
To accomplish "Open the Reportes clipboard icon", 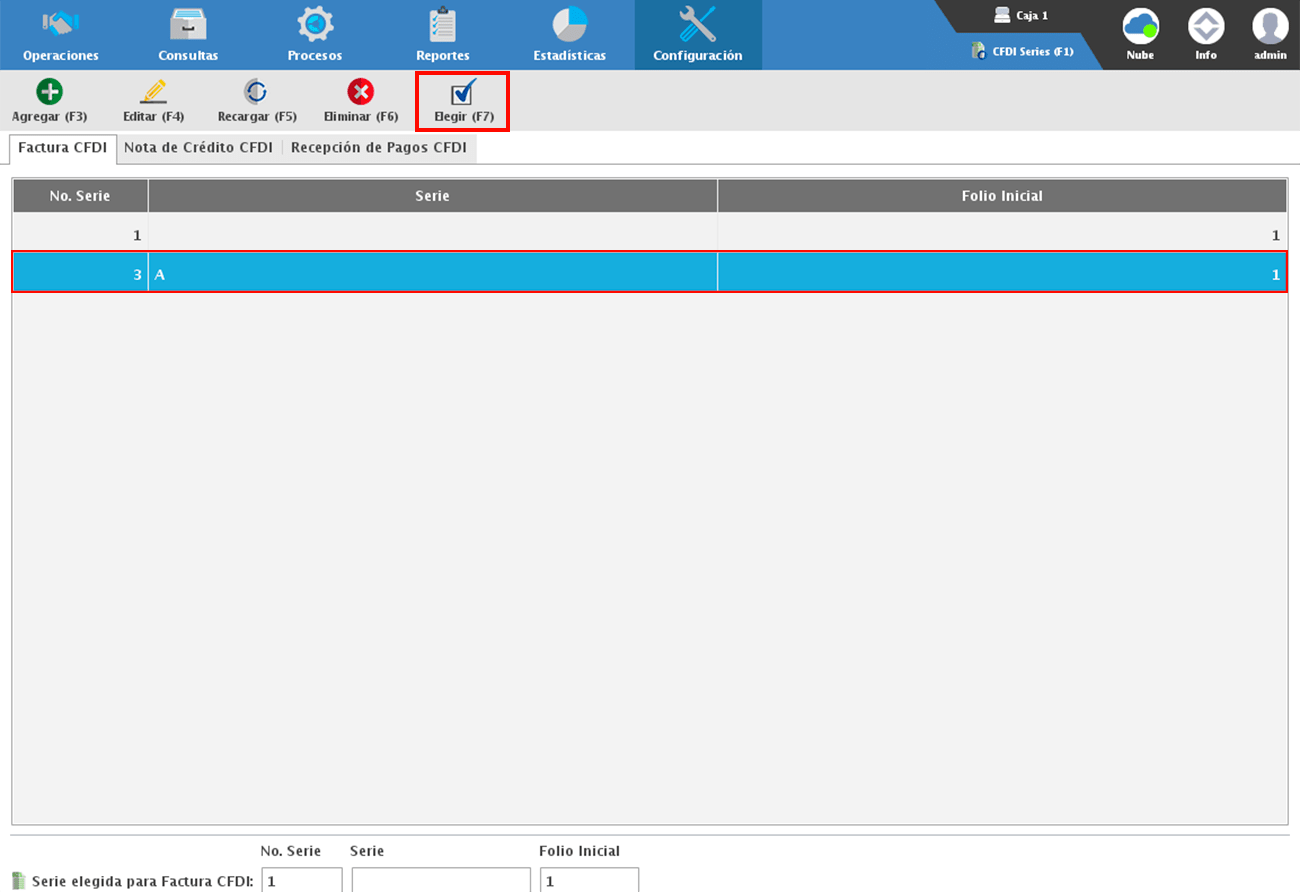I will point(442,24).
